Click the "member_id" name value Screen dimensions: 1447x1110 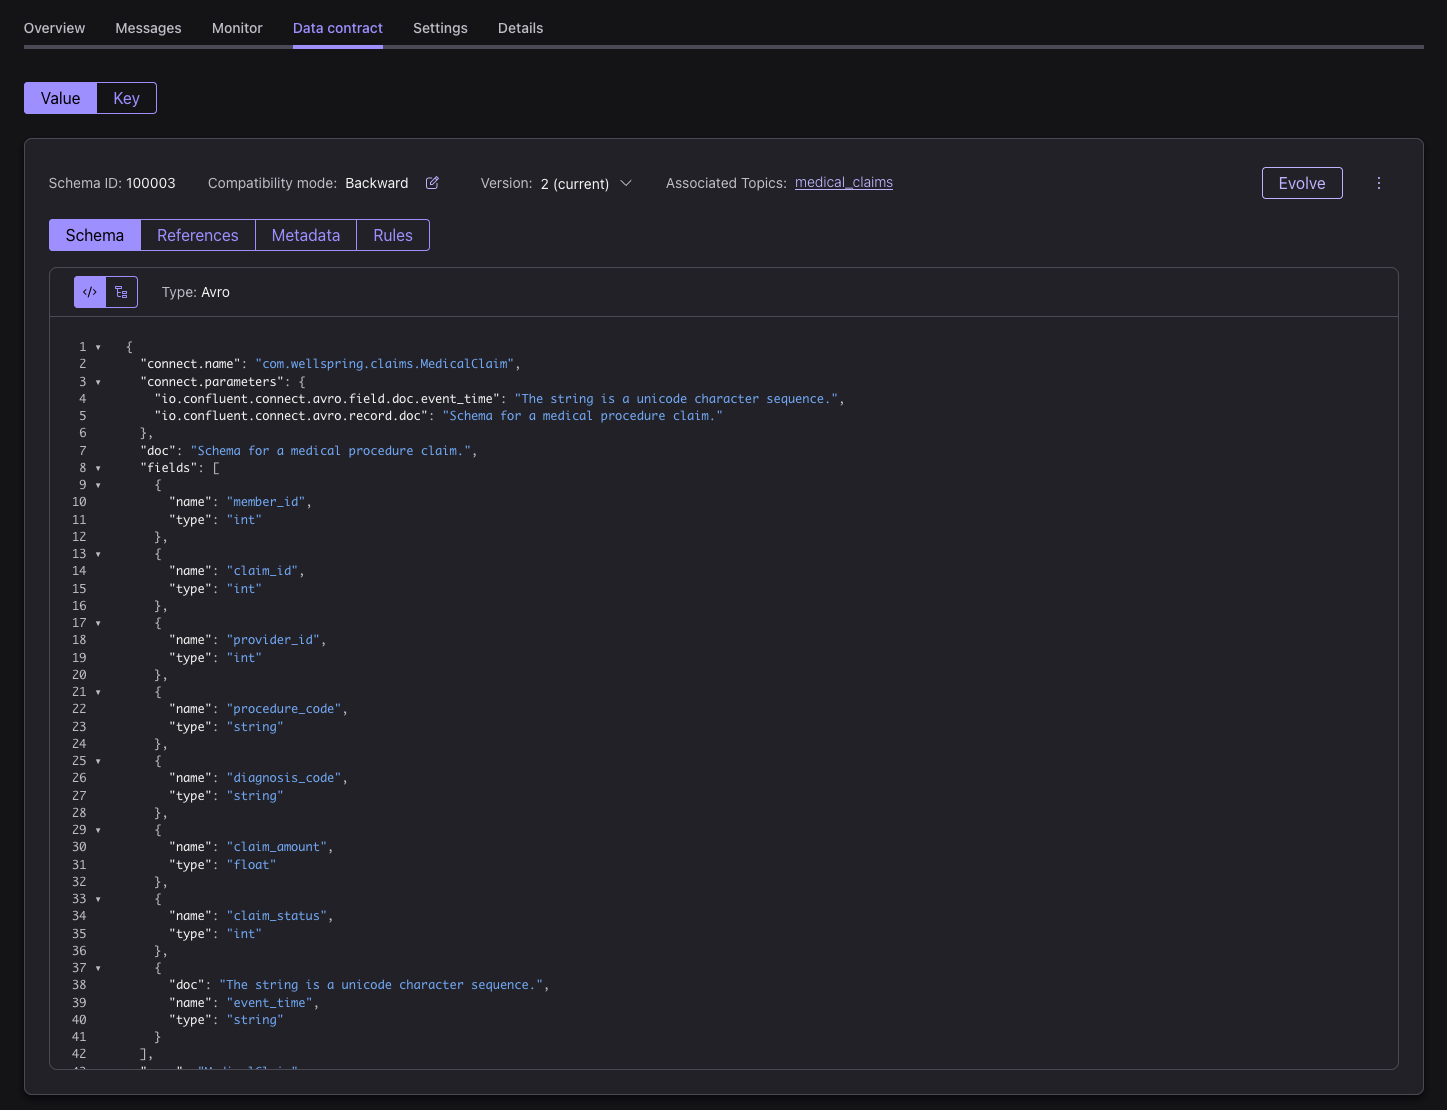coord(266,502)
